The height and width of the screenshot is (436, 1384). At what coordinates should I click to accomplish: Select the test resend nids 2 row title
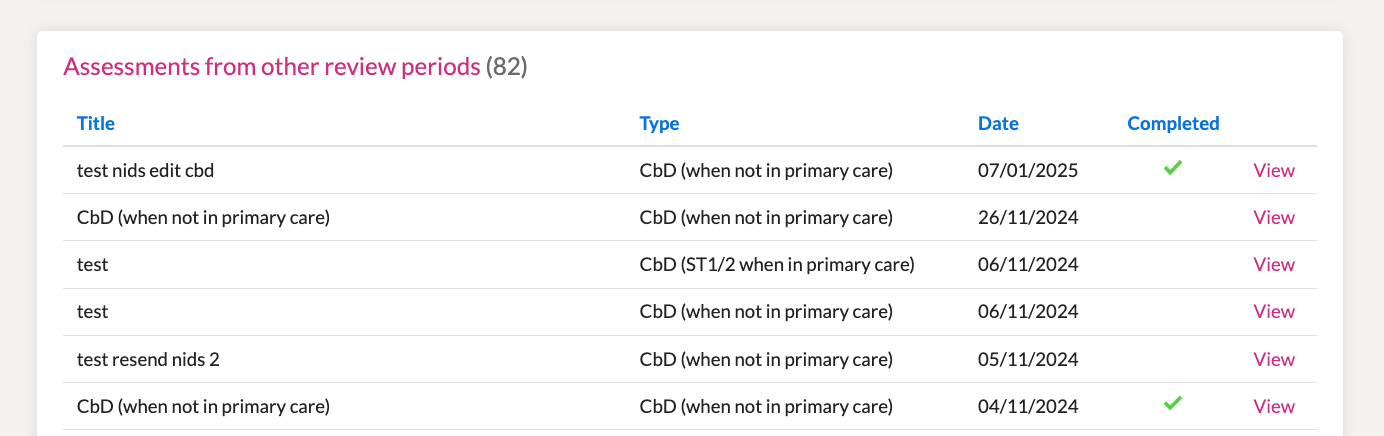tap(148, 359)
